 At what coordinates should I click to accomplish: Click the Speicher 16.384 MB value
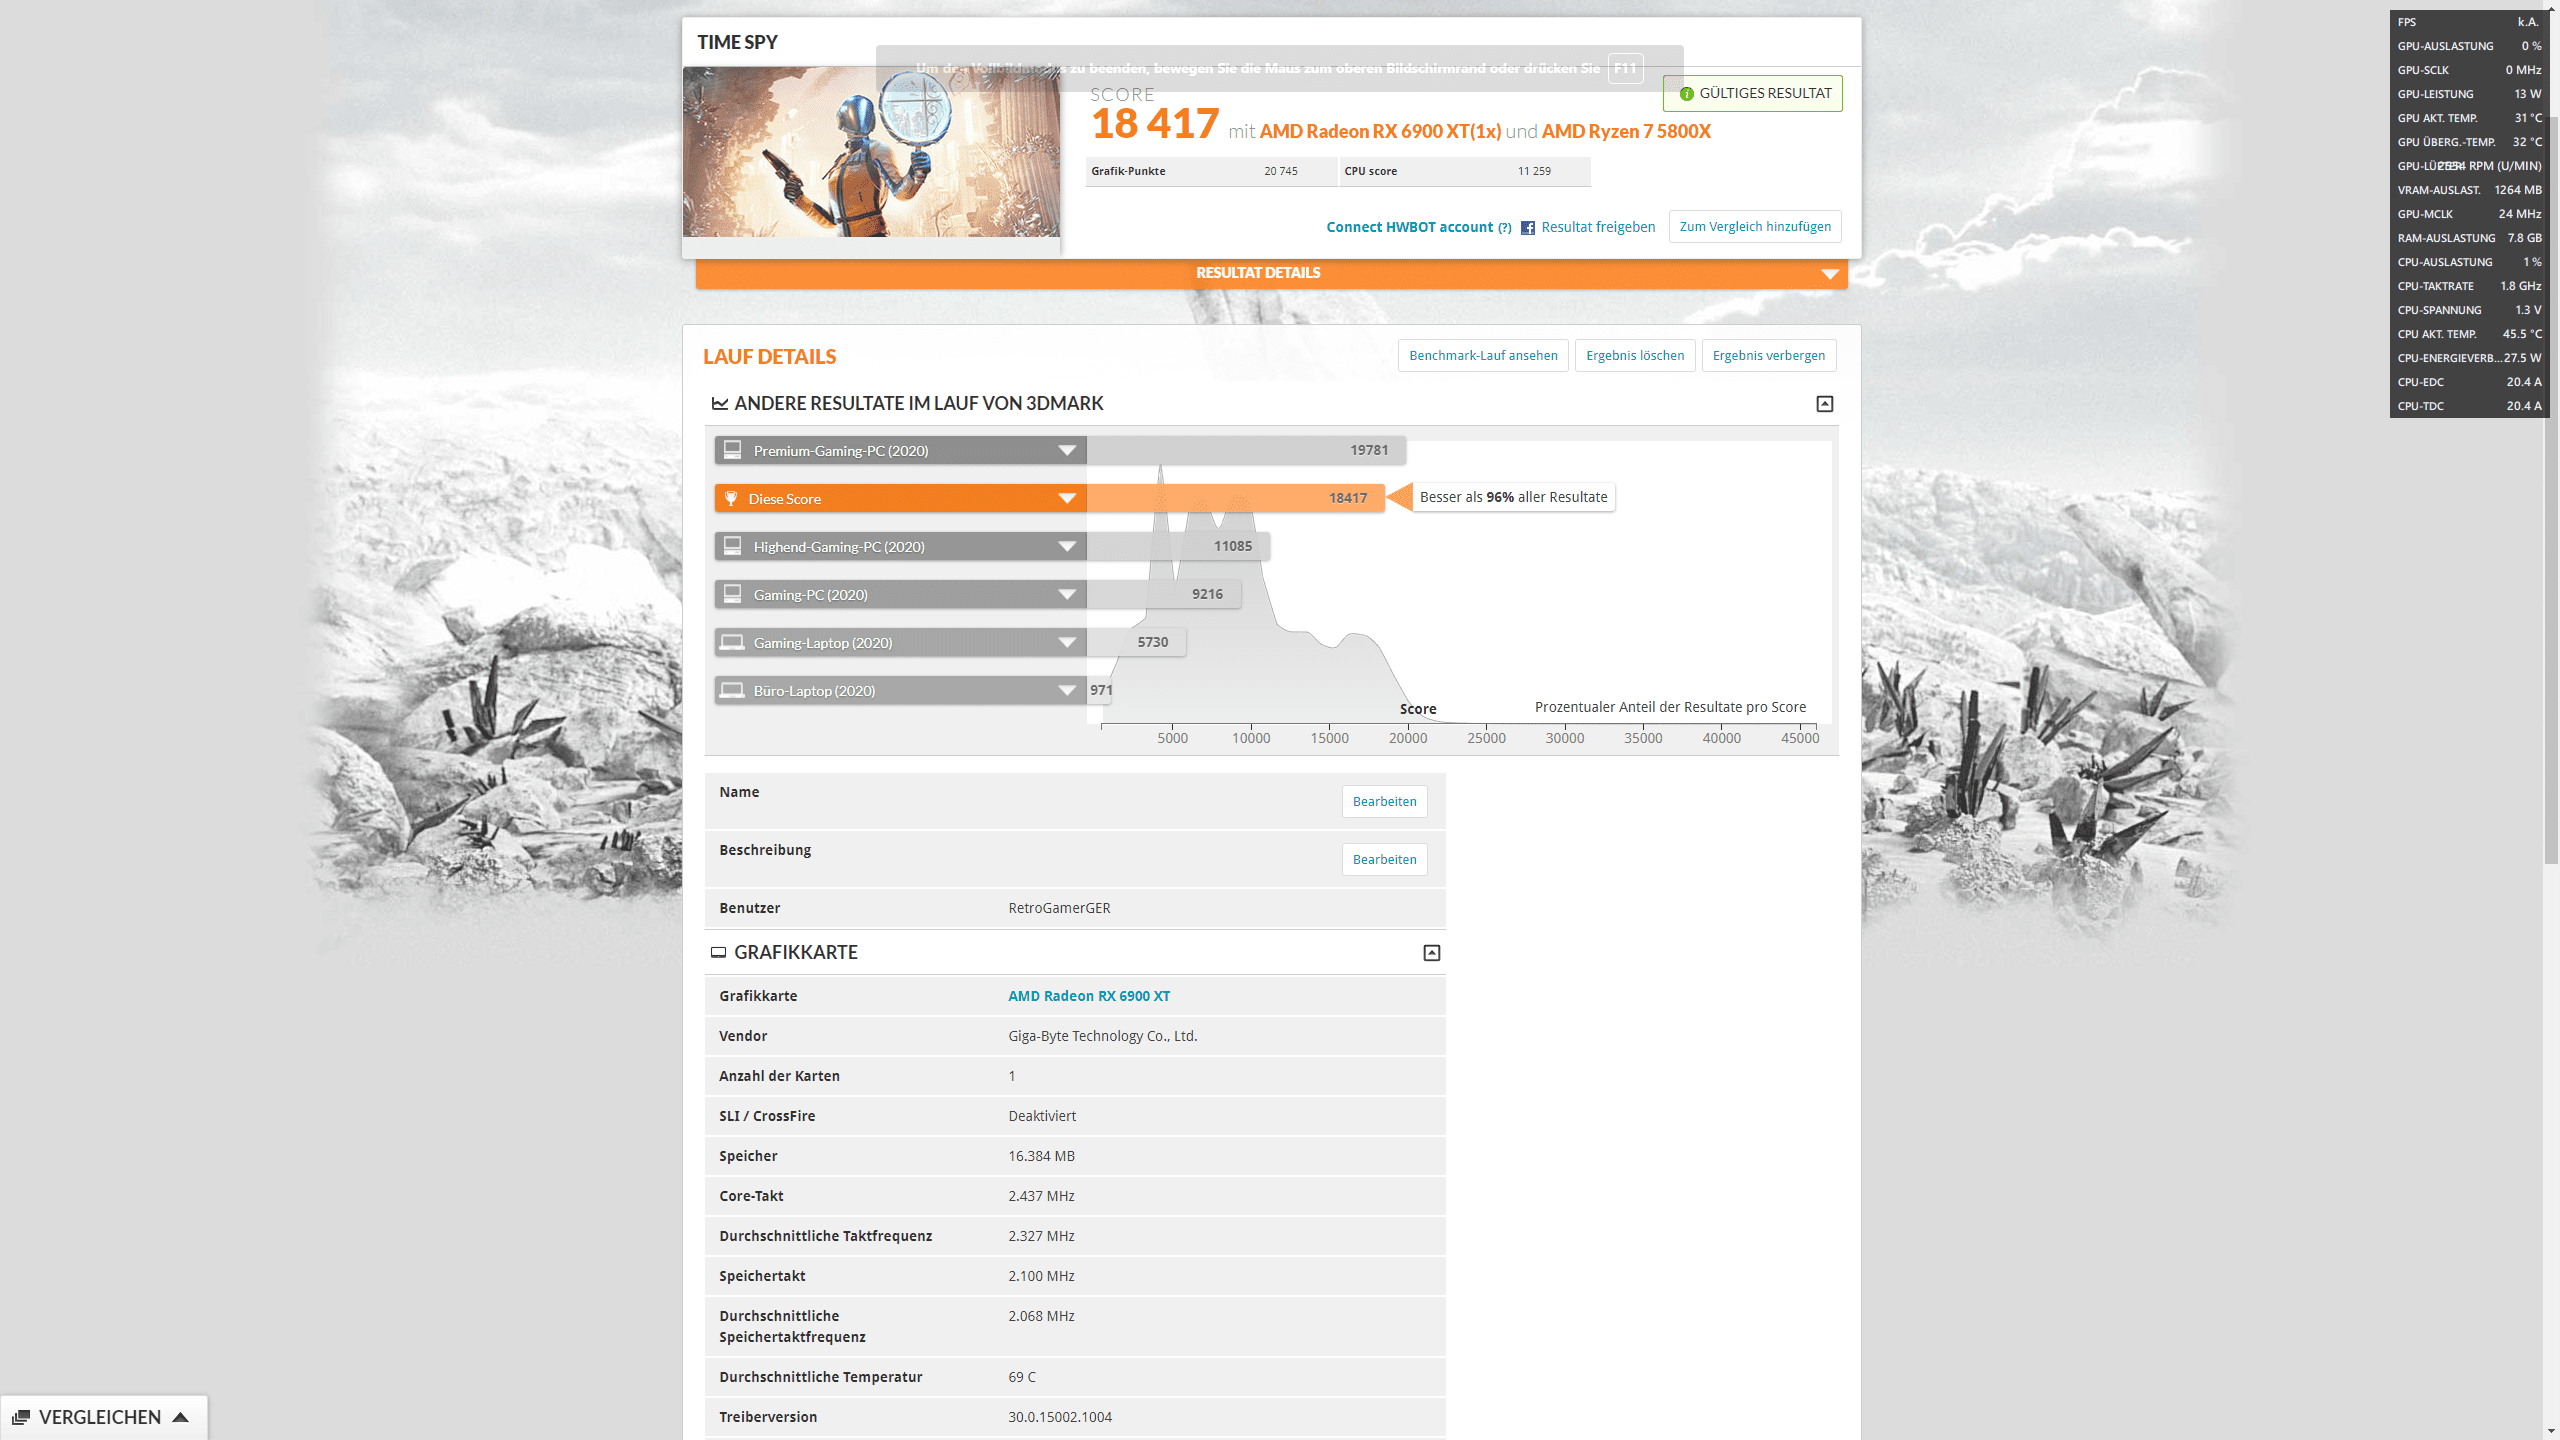pos(1041,1157)
